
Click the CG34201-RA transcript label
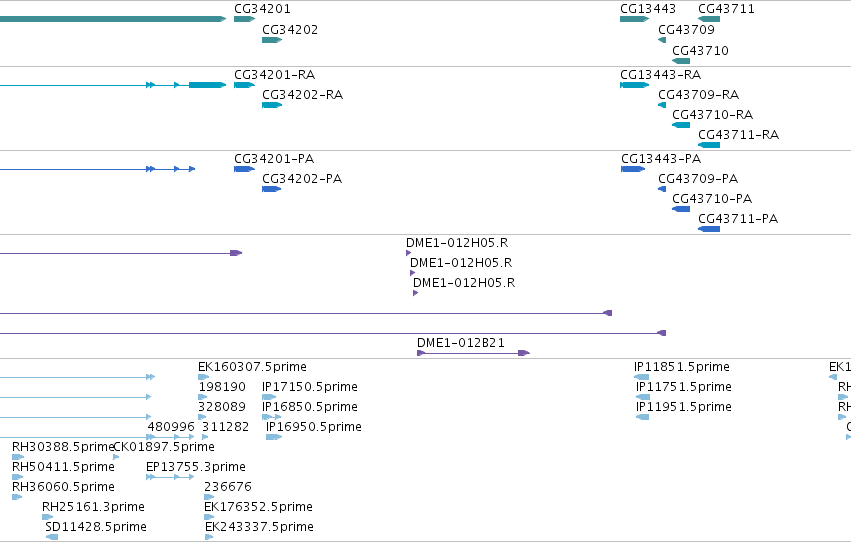(x=274, y=74)
